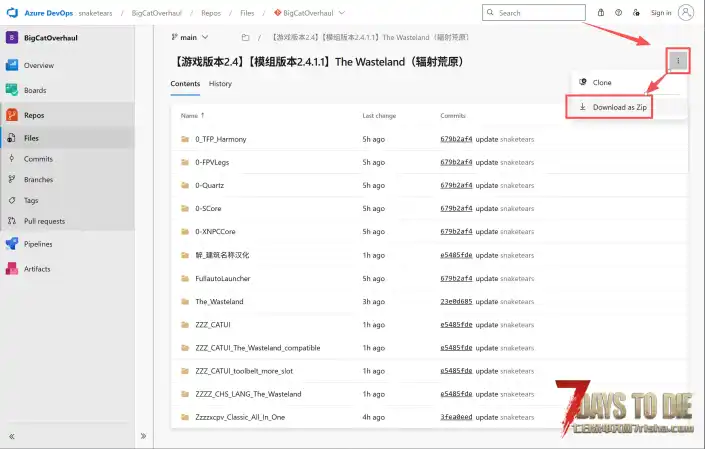
Task: Switch to the History tab
Action: coord(220,84)
